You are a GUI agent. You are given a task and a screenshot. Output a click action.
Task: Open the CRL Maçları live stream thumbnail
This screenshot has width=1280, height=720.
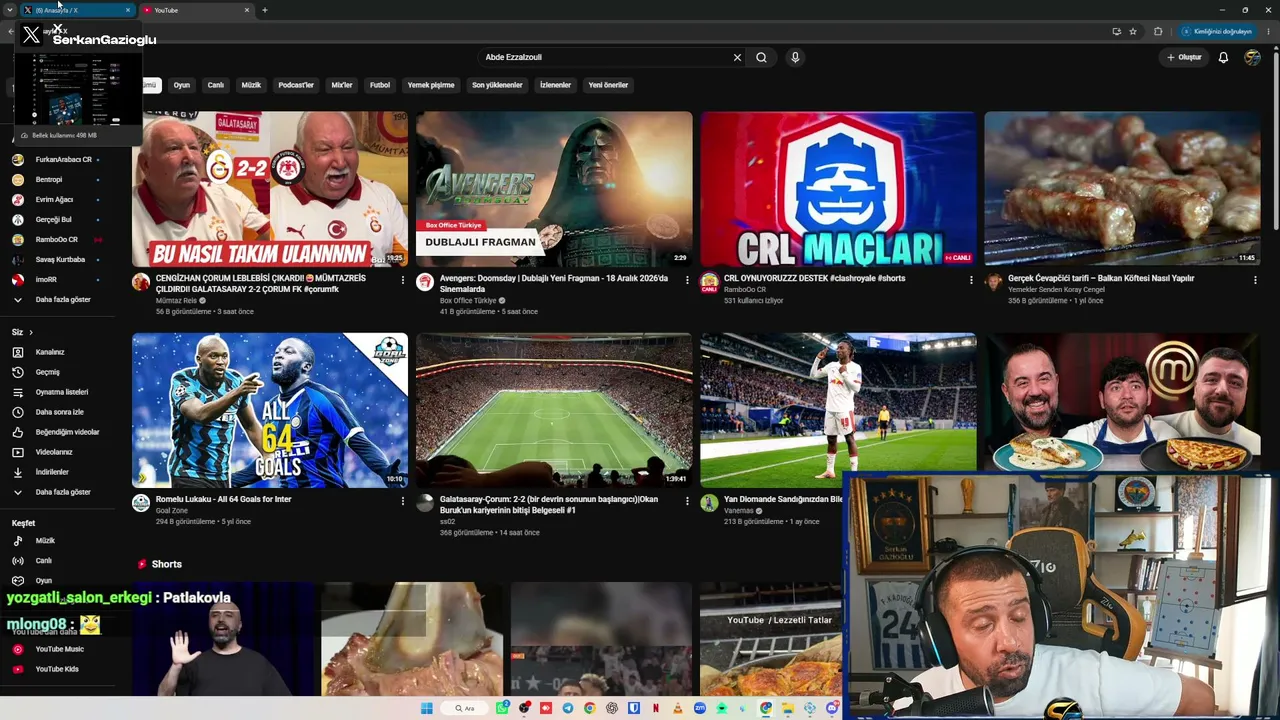(838, 189)
